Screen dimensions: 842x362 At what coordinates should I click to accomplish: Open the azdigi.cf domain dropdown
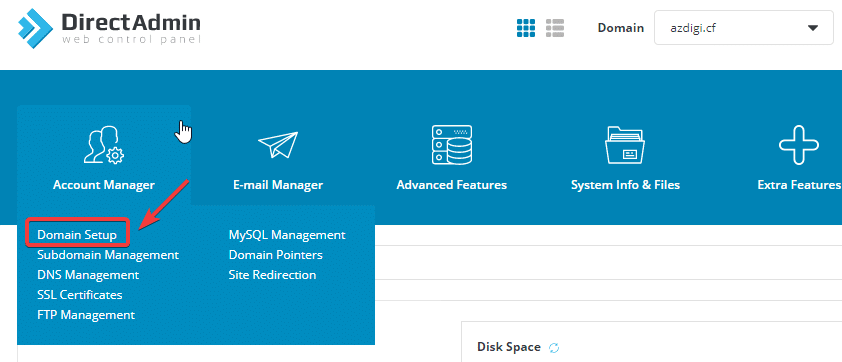click(744, 27)
